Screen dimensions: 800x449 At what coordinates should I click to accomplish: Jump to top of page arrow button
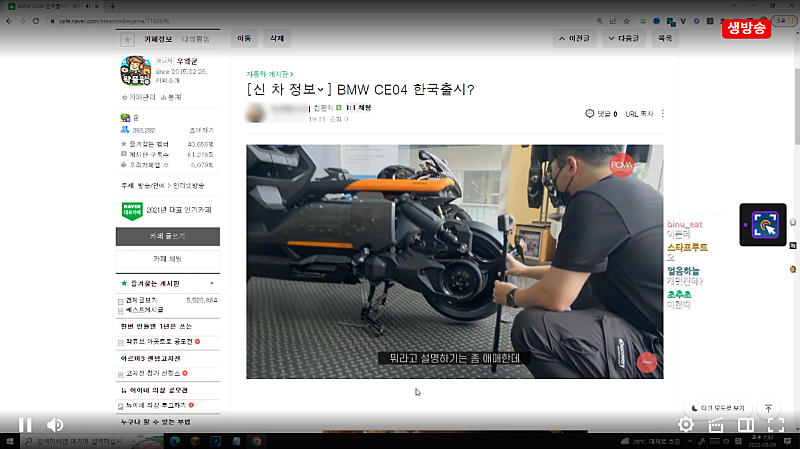click(x=768, y=408)
